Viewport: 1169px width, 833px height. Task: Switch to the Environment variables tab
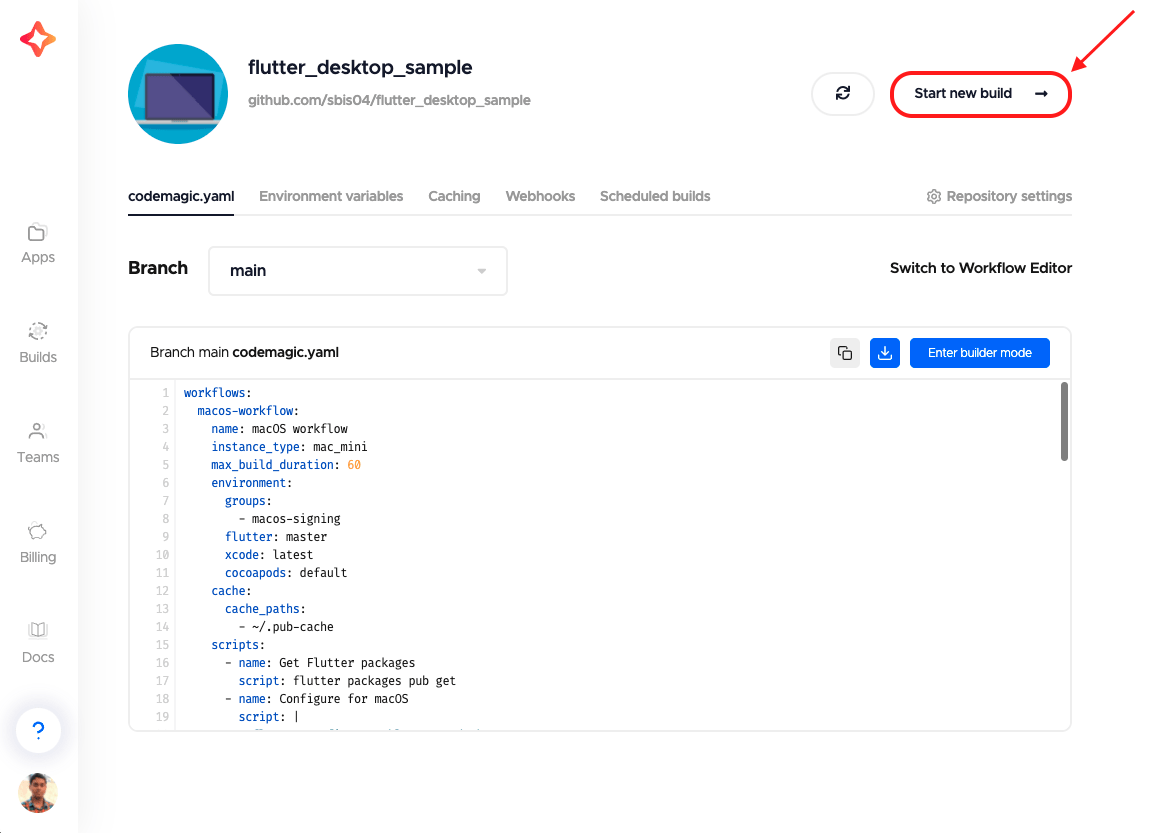[x=331, y=196]
